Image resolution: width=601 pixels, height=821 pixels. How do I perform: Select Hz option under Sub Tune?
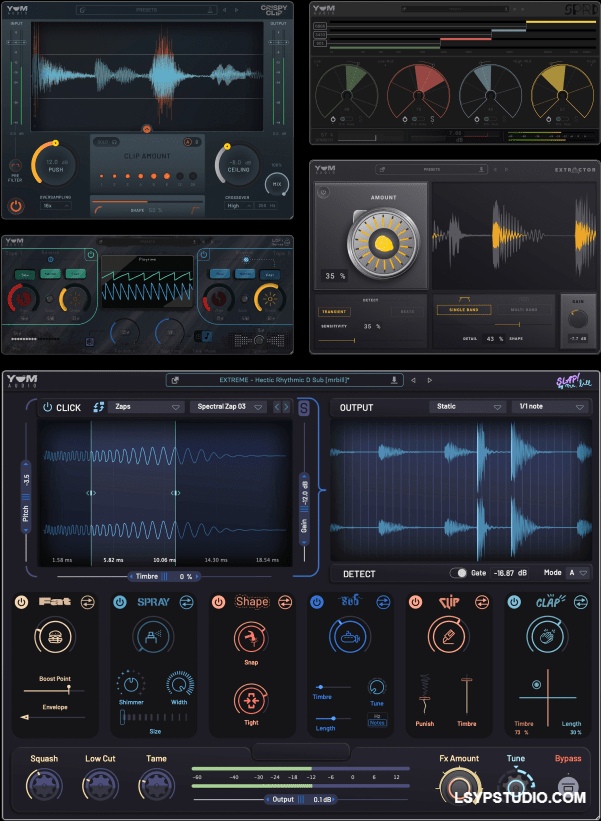pyautogui.click(x=377, y=716)
